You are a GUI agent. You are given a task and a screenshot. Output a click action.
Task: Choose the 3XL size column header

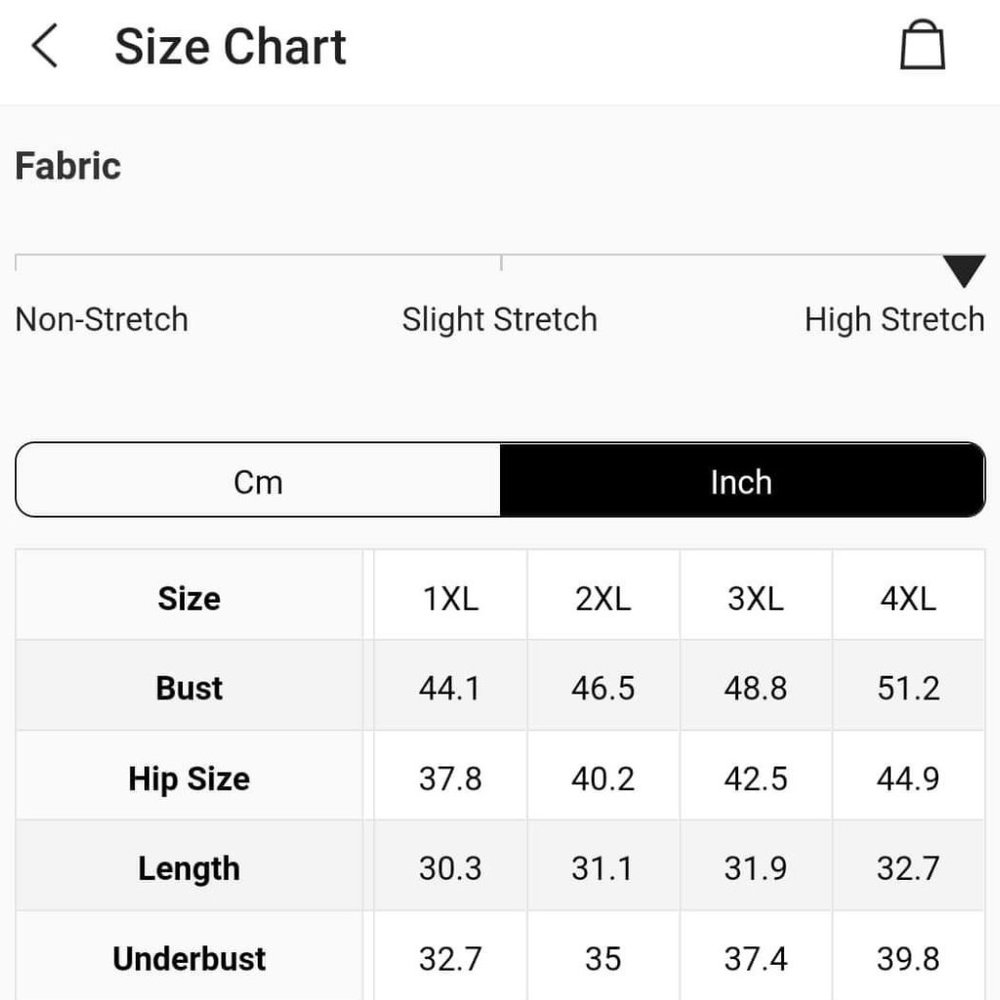[x=756, y=596]
